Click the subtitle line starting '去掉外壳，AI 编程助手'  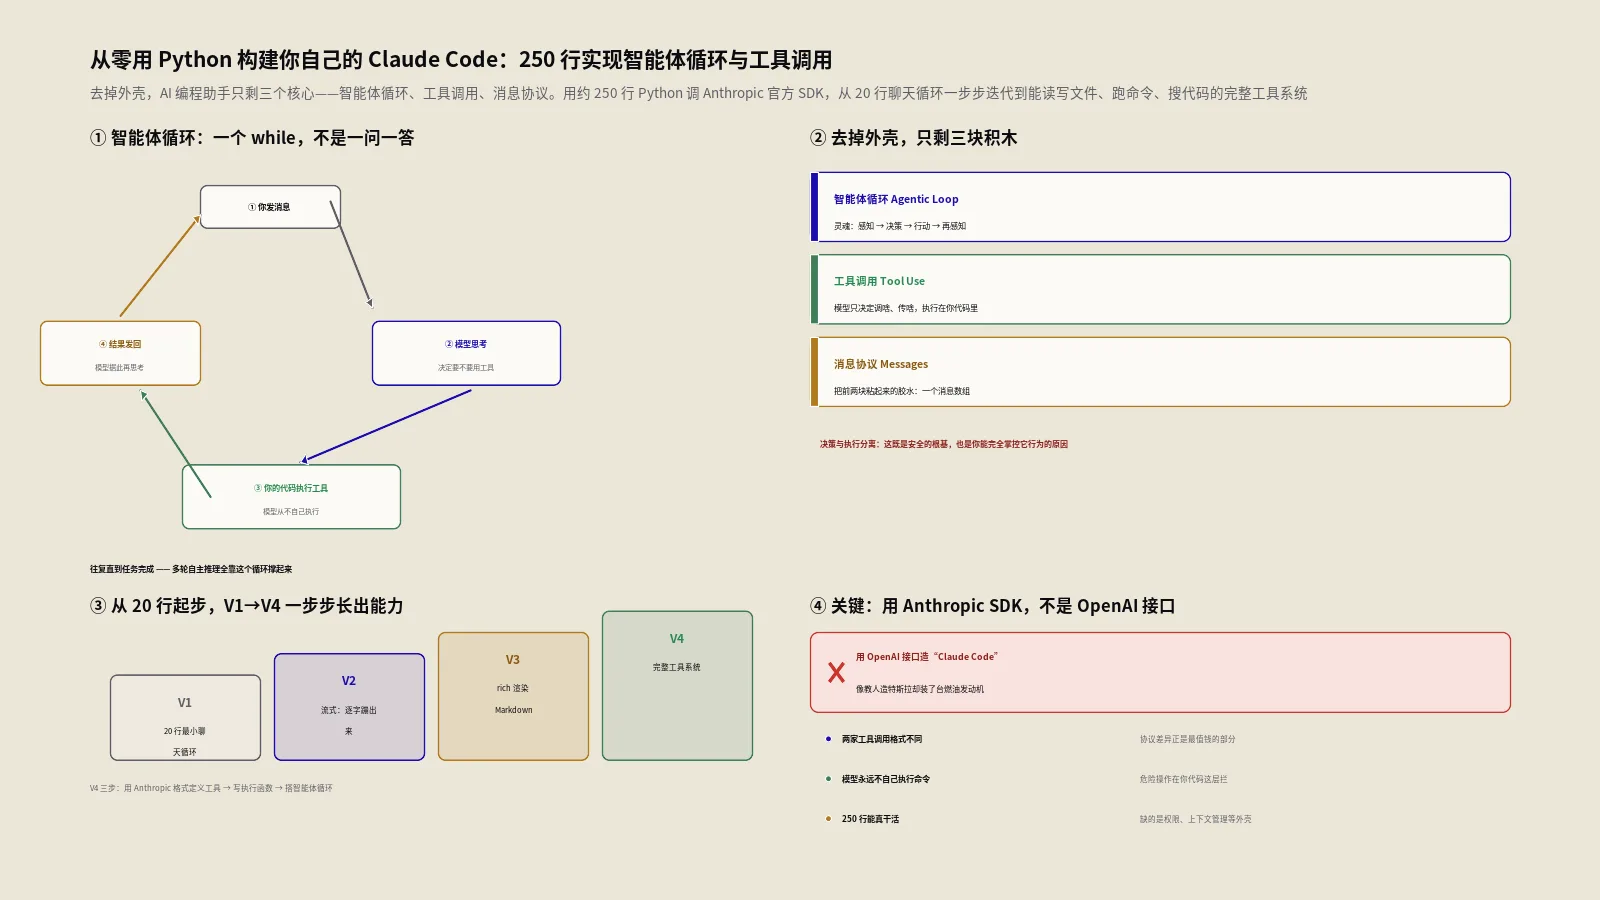click(698, 93)
